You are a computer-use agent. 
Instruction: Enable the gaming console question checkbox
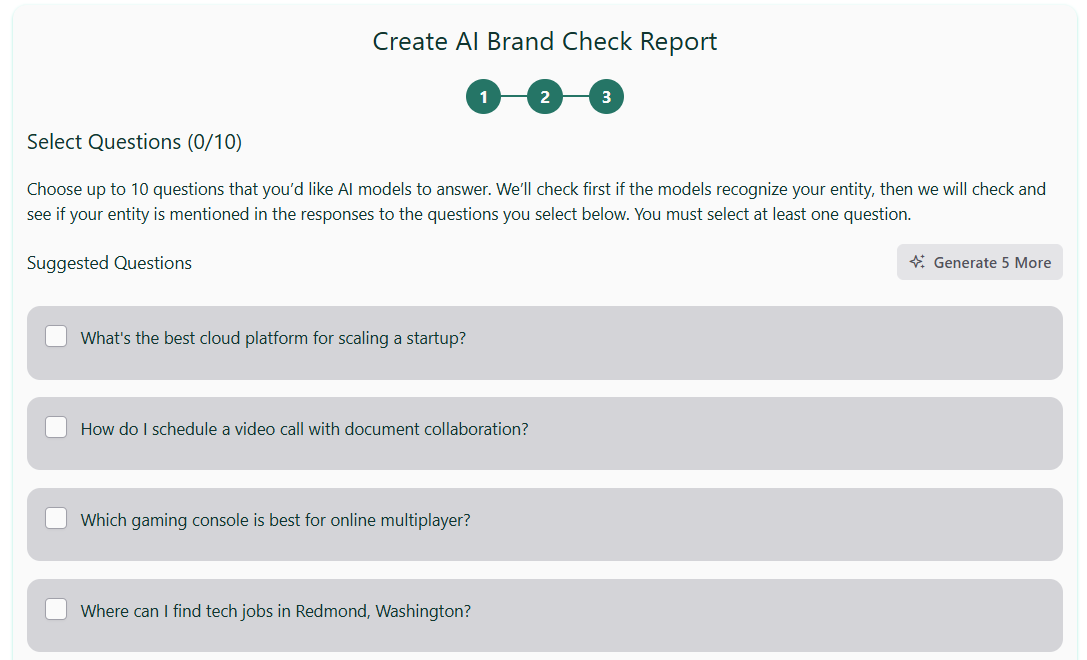(56, 519)
